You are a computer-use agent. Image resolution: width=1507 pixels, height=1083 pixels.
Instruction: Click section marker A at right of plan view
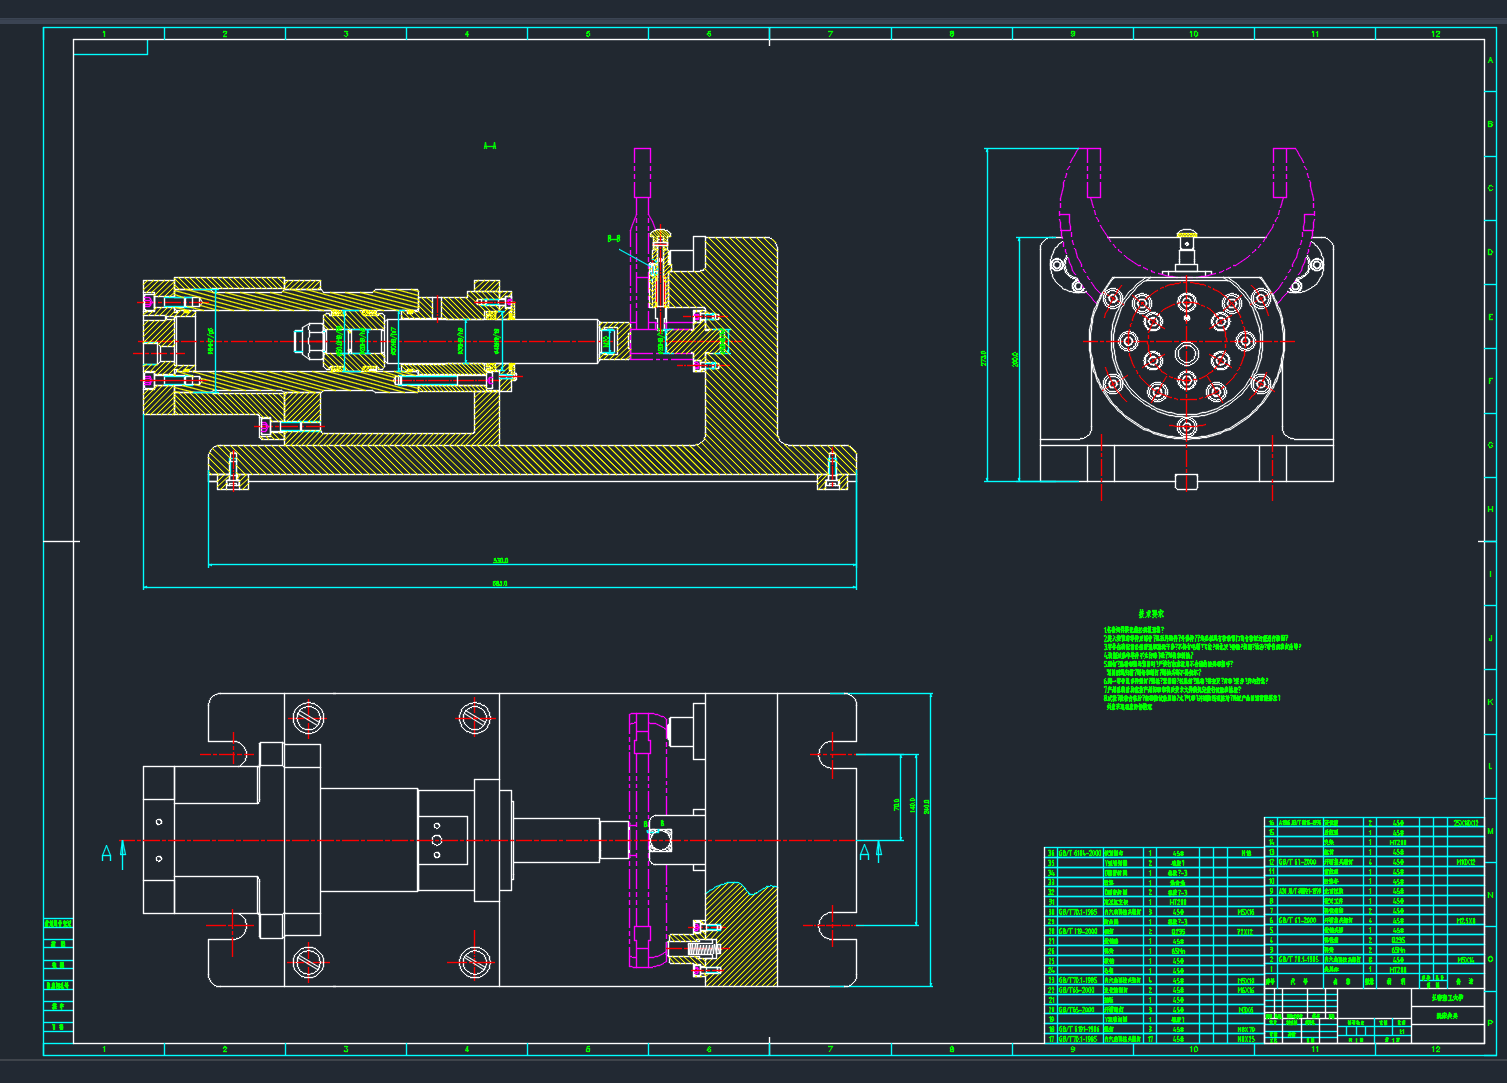point(865,852)
